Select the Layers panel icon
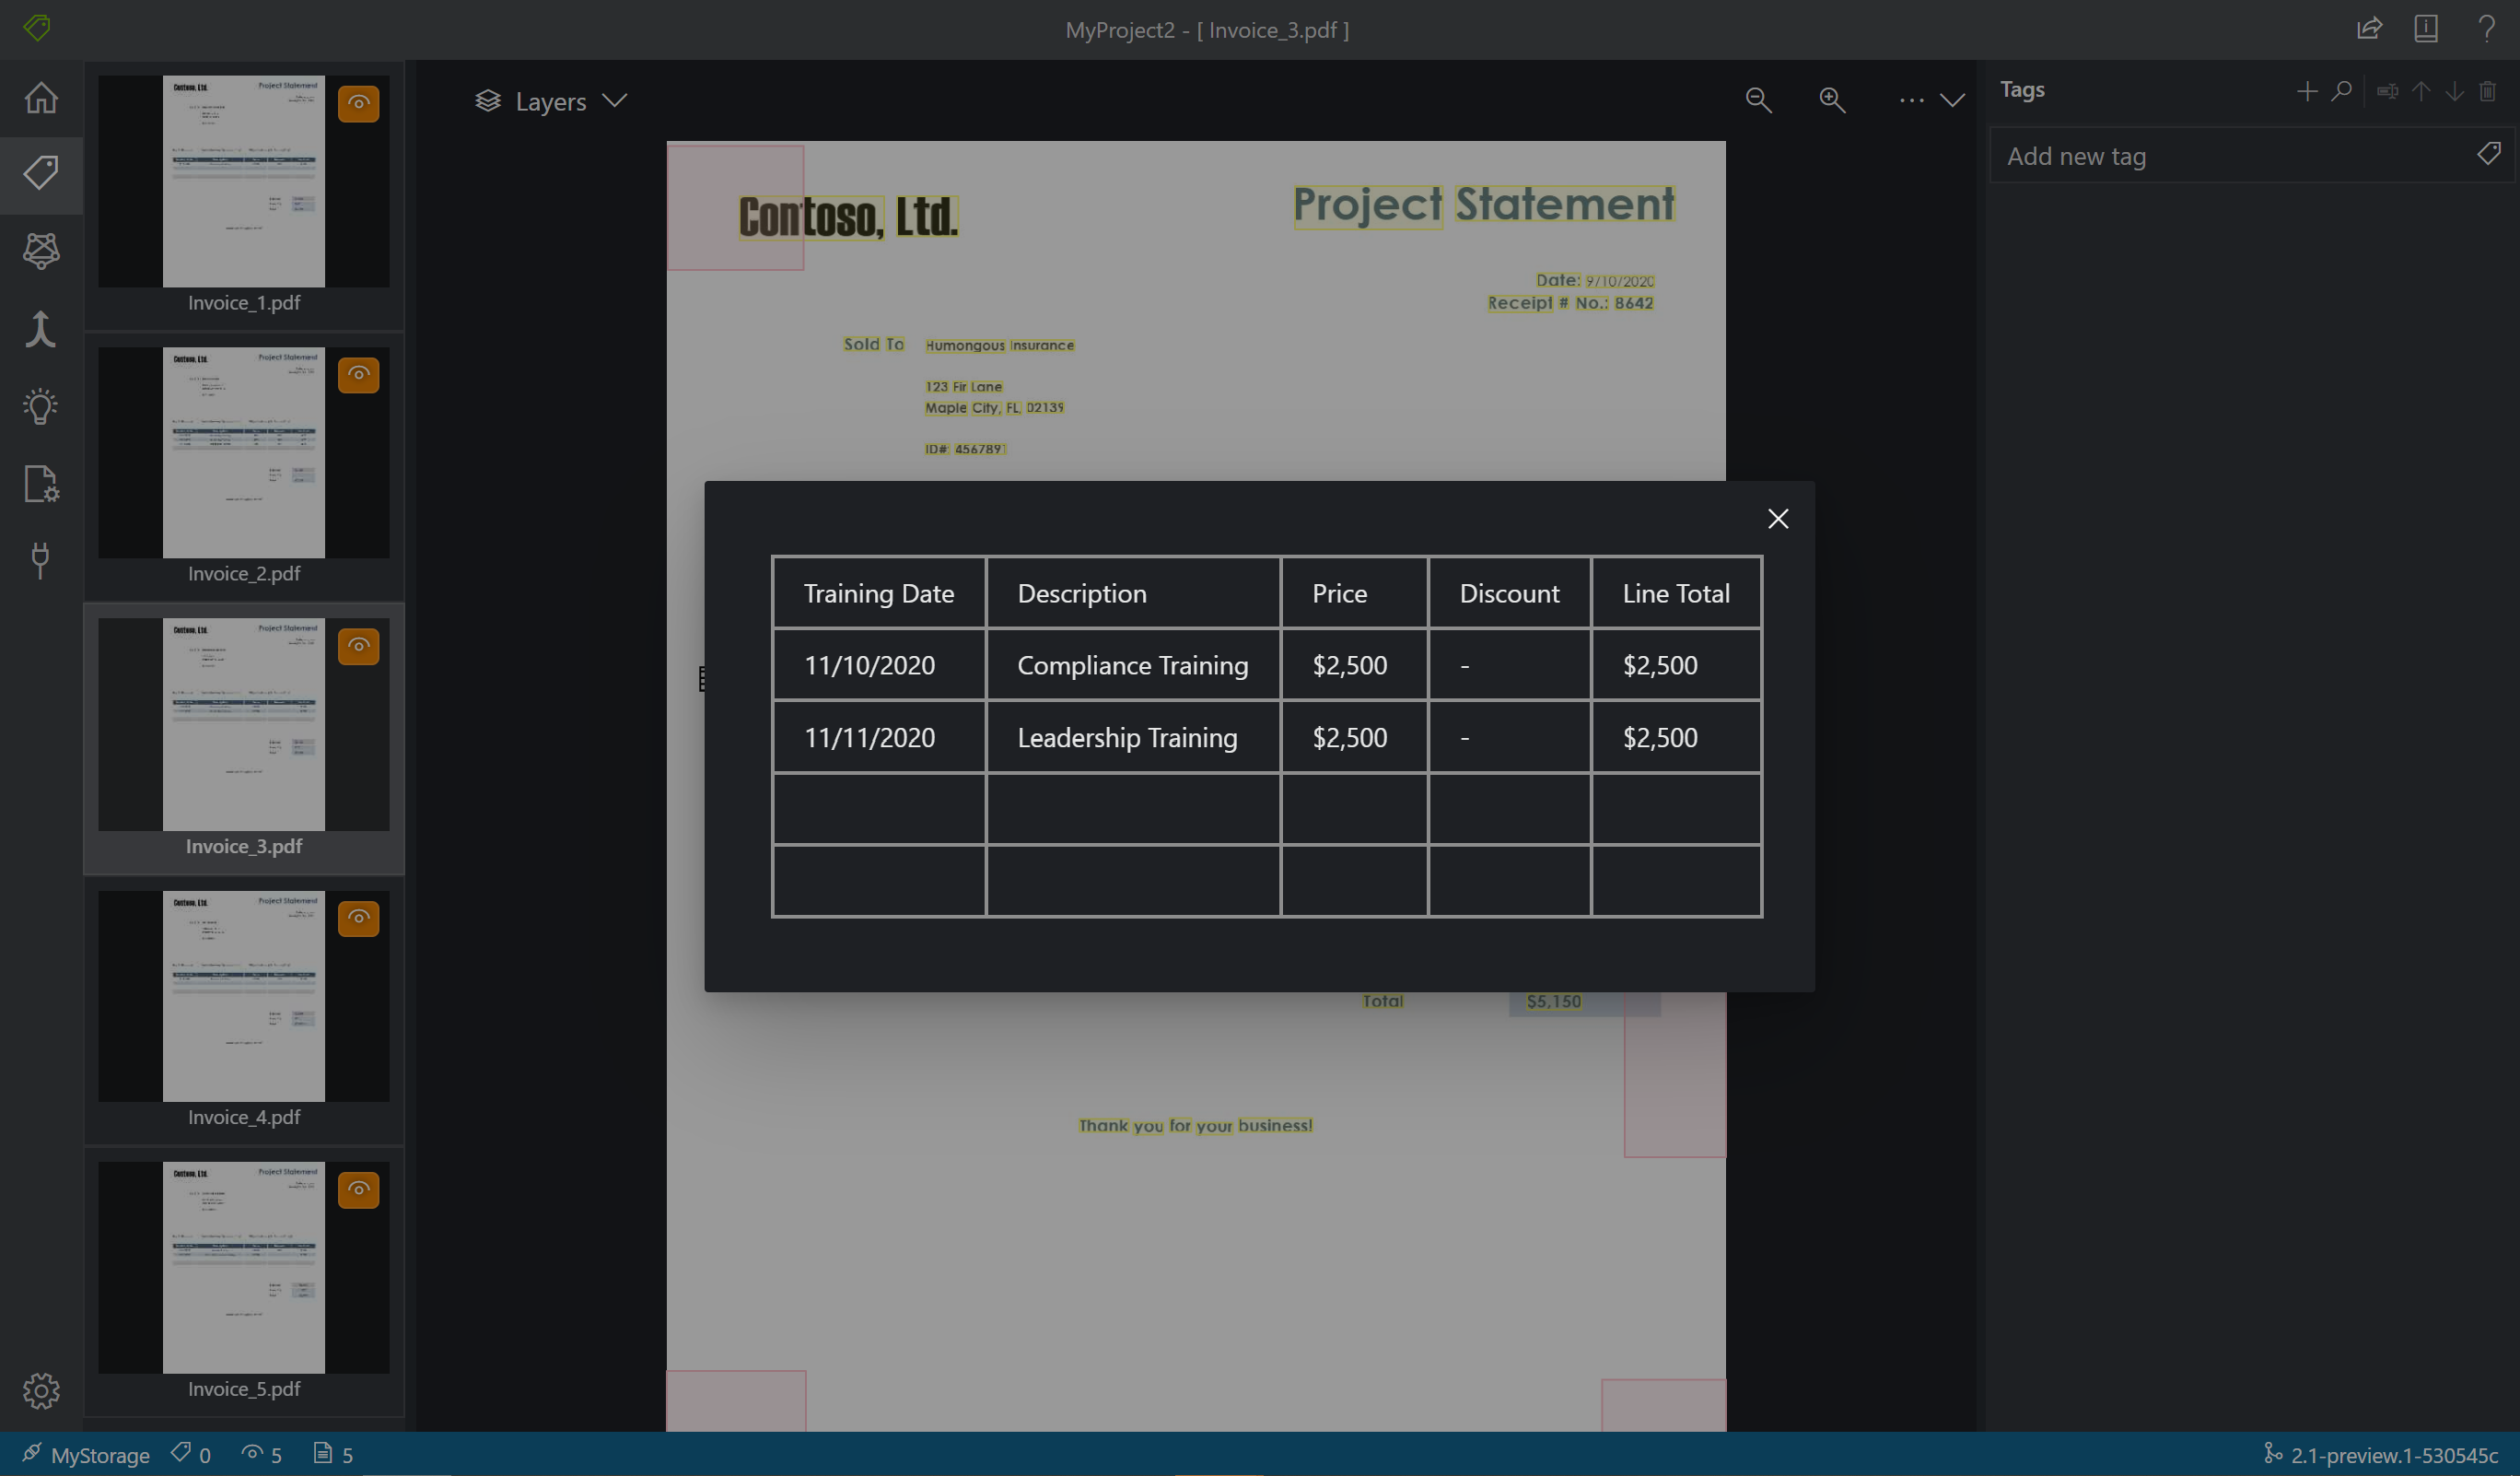 [486, 100]
